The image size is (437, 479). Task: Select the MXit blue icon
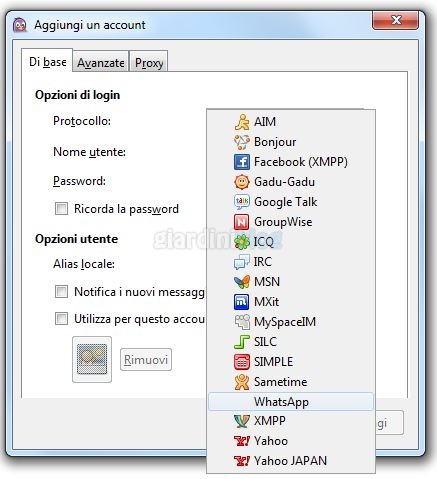click(x=242, y=302)
